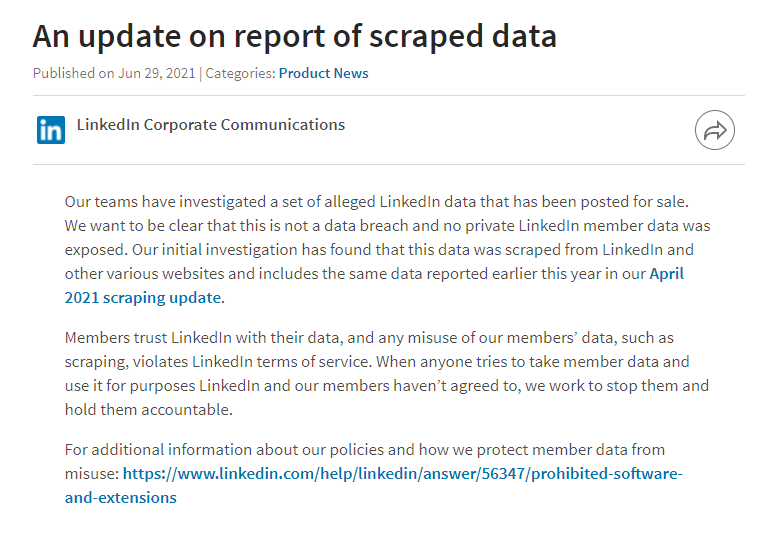Click the 'scraping, violates LinkedIn terms' line
Image resolution: width=765 pixels, height=538 pixels.
pos(377,361)
